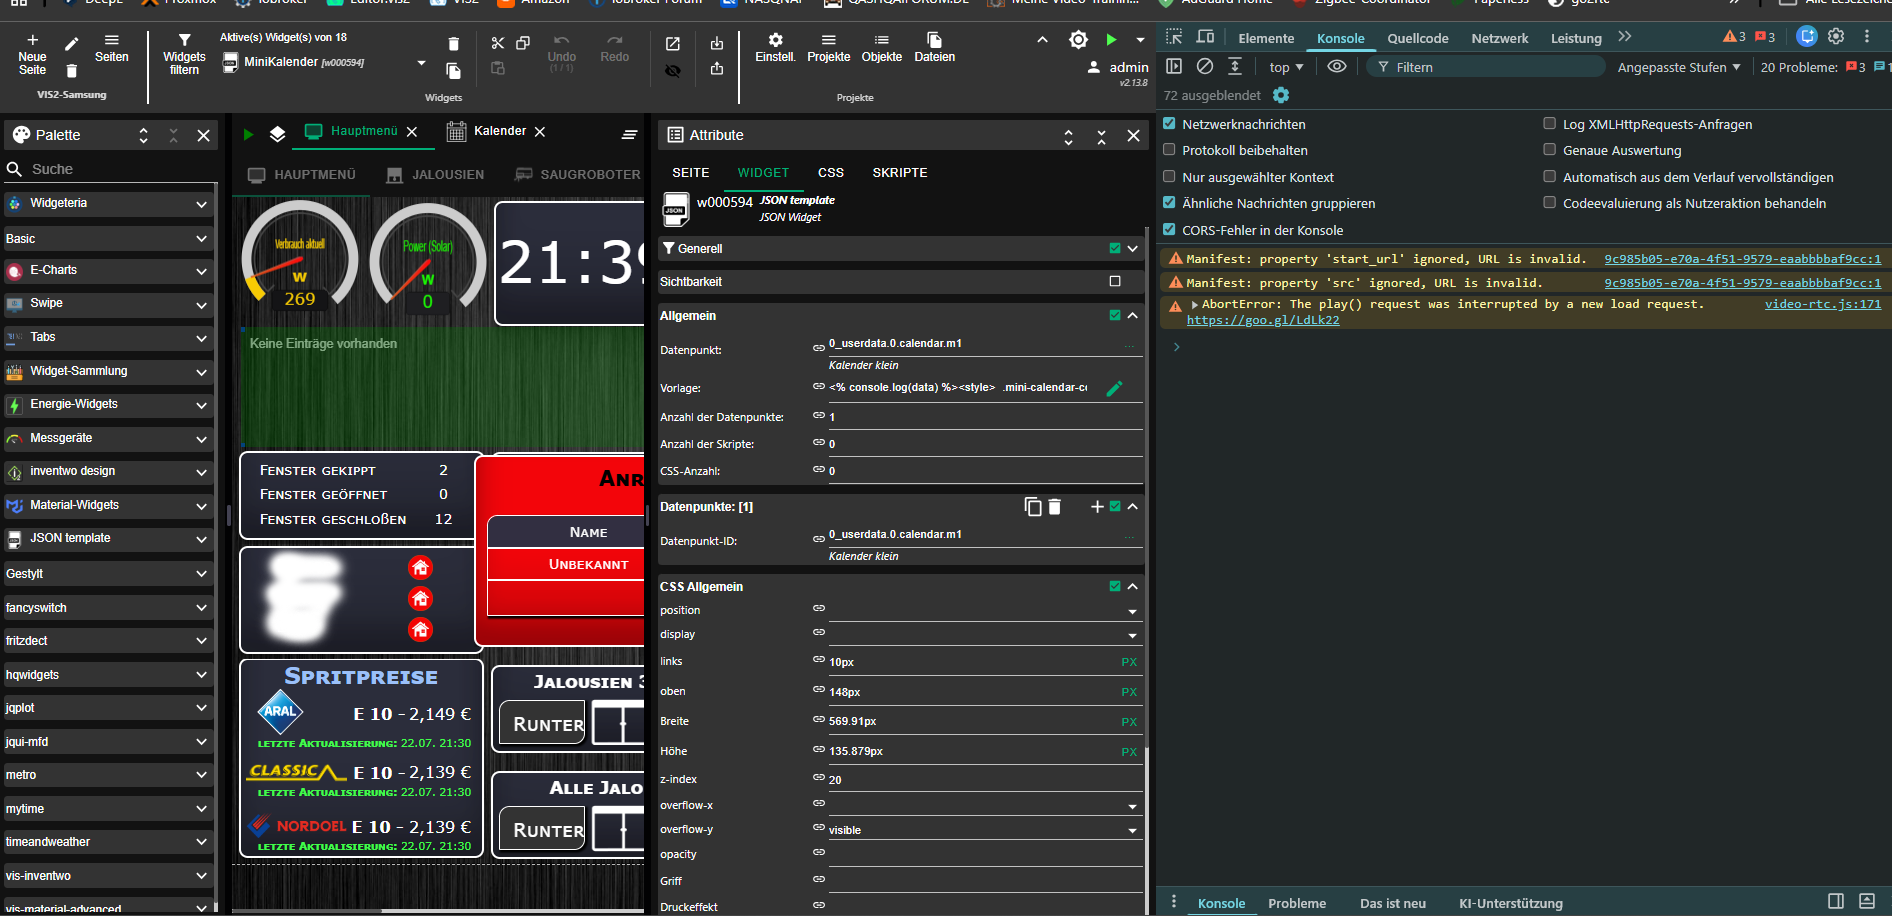Click the Redo arrow
Viewport: 1892px width, 916px height.
pyautogui.click(x=614, y=41)
